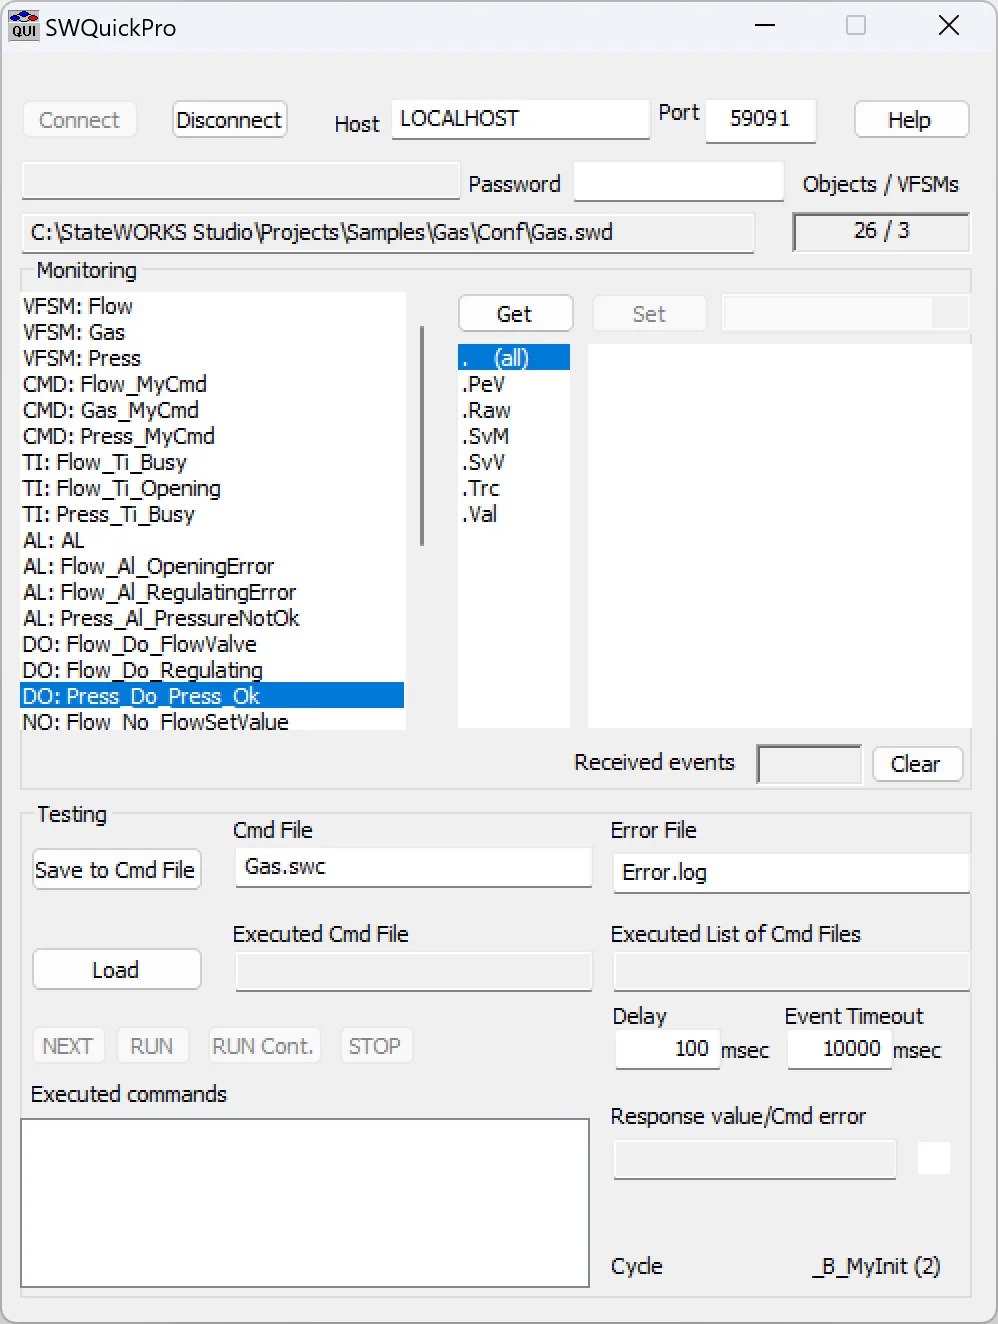The width and height of the screenshot is (998, 1324).
Task: Choose AL: Flow_Al_OpeningError item
Action: pos(148,566)
